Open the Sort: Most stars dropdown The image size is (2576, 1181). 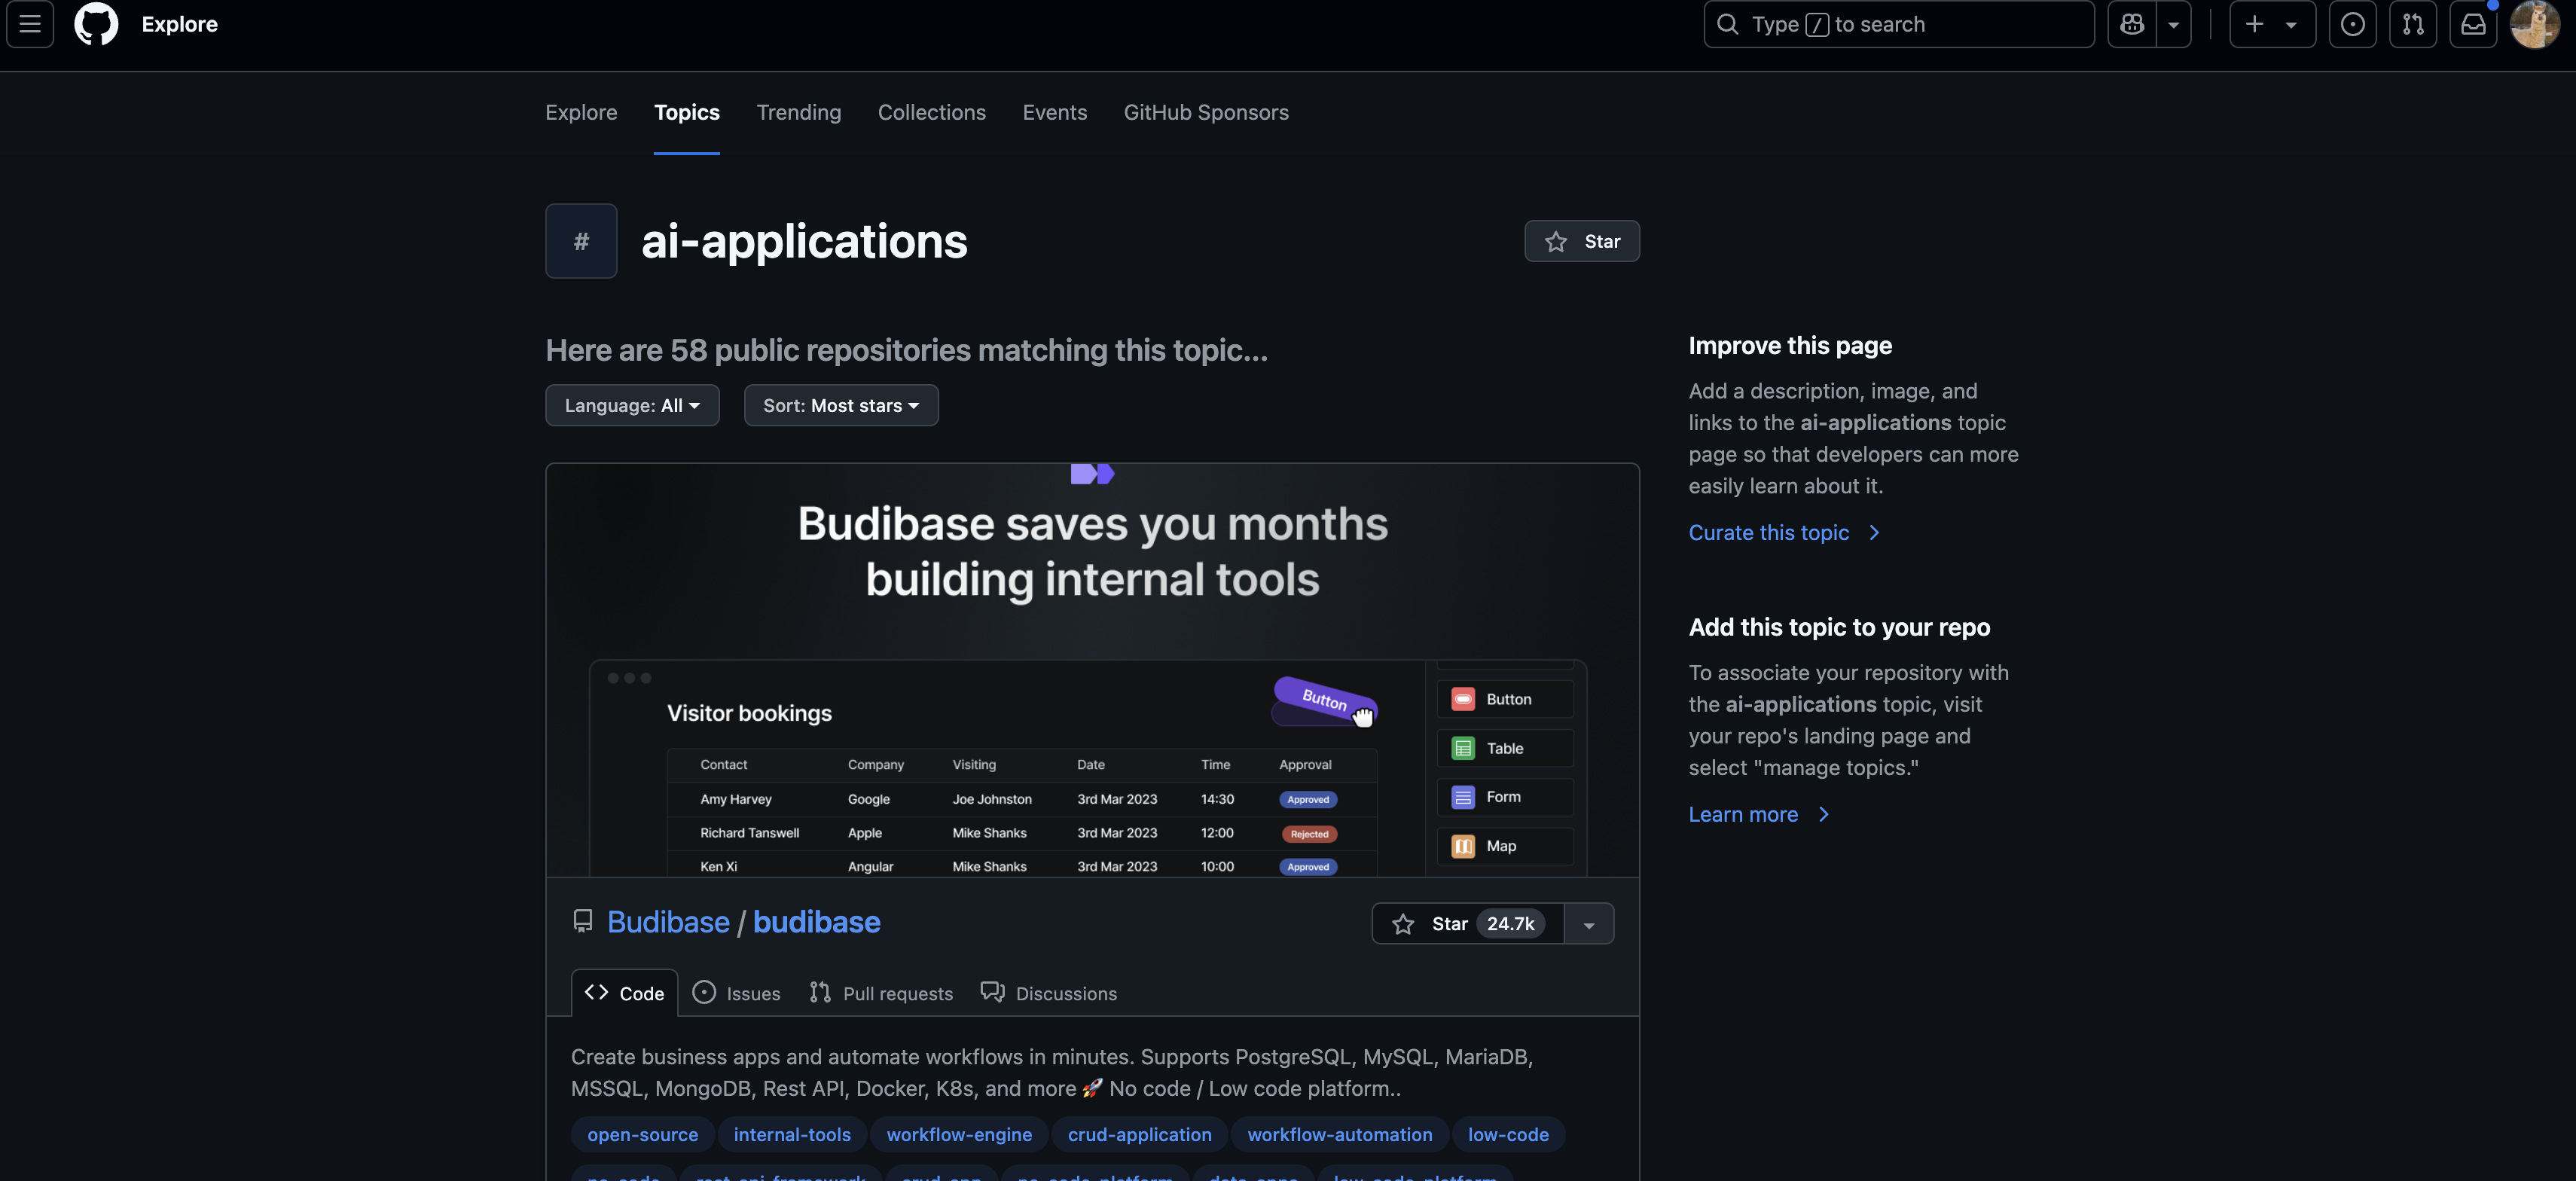tap(841, 405)
